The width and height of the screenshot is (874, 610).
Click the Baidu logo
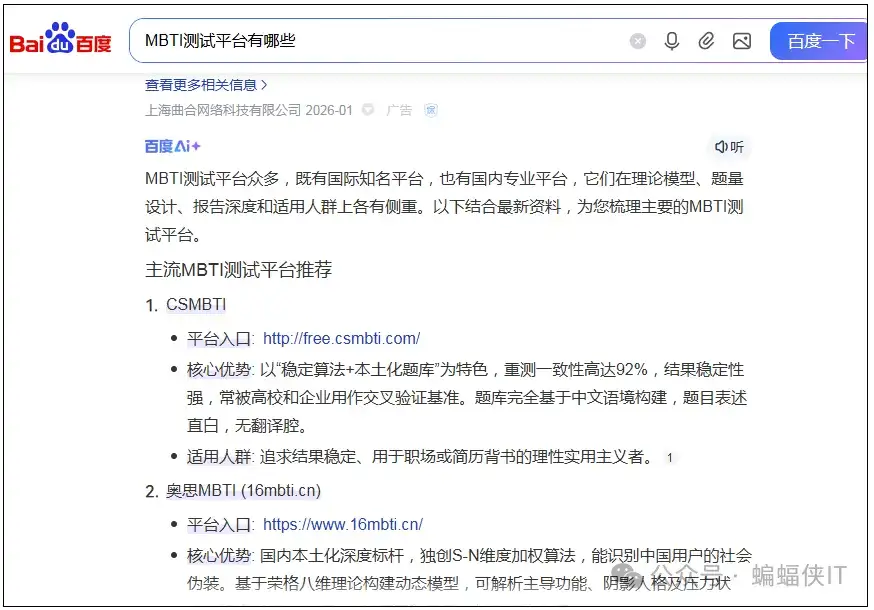(60, 38)
